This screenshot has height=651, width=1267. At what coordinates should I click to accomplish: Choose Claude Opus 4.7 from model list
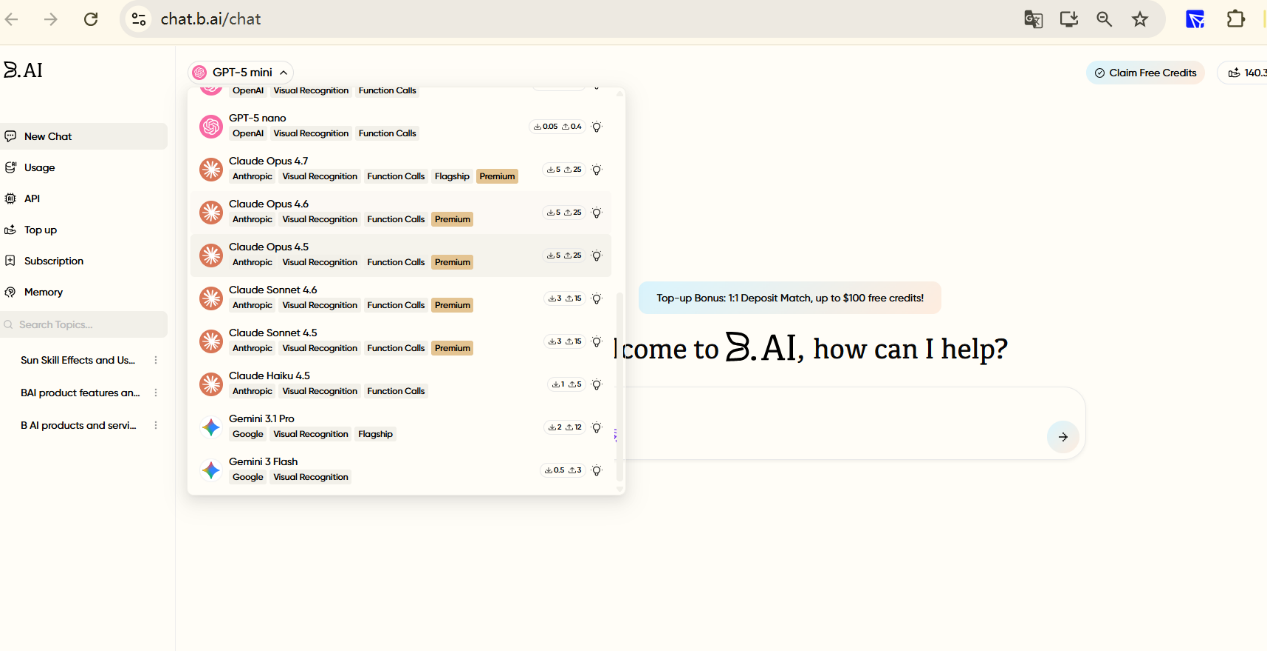coord(400,169)
